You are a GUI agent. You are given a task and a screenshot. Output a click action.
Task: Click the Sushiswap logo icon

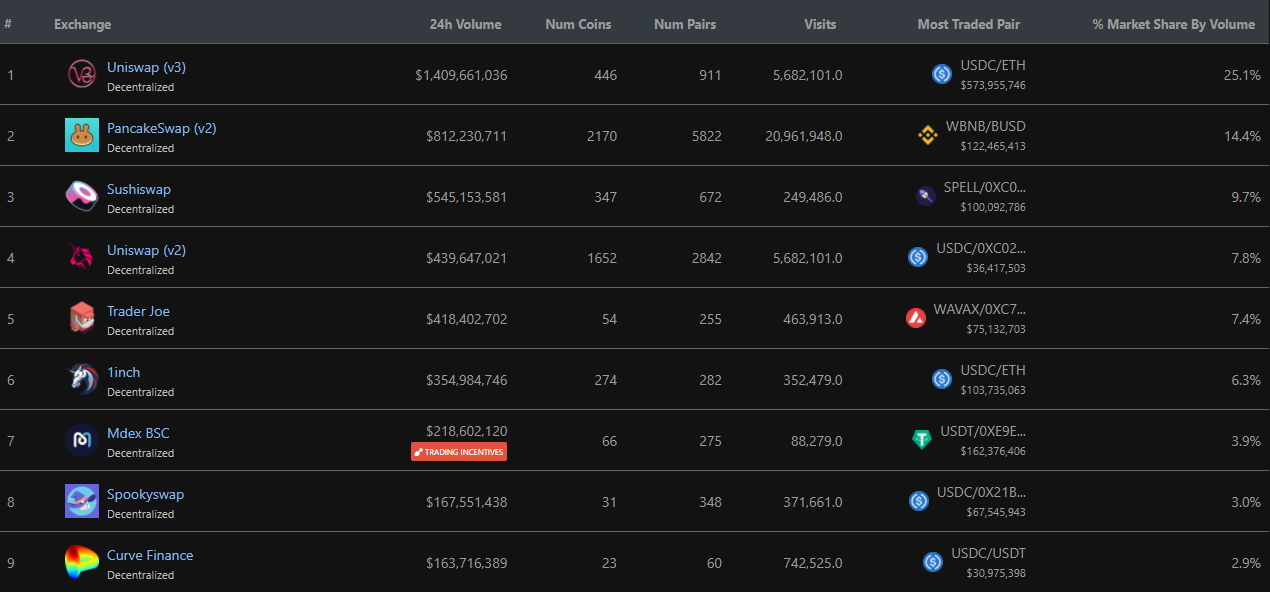(82, 196)
